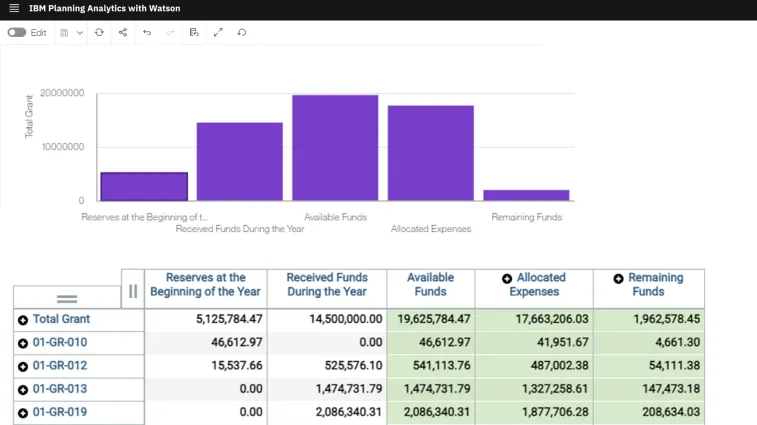Click the undo arrow icon
The image size is (757, 425).
[147, 33]
